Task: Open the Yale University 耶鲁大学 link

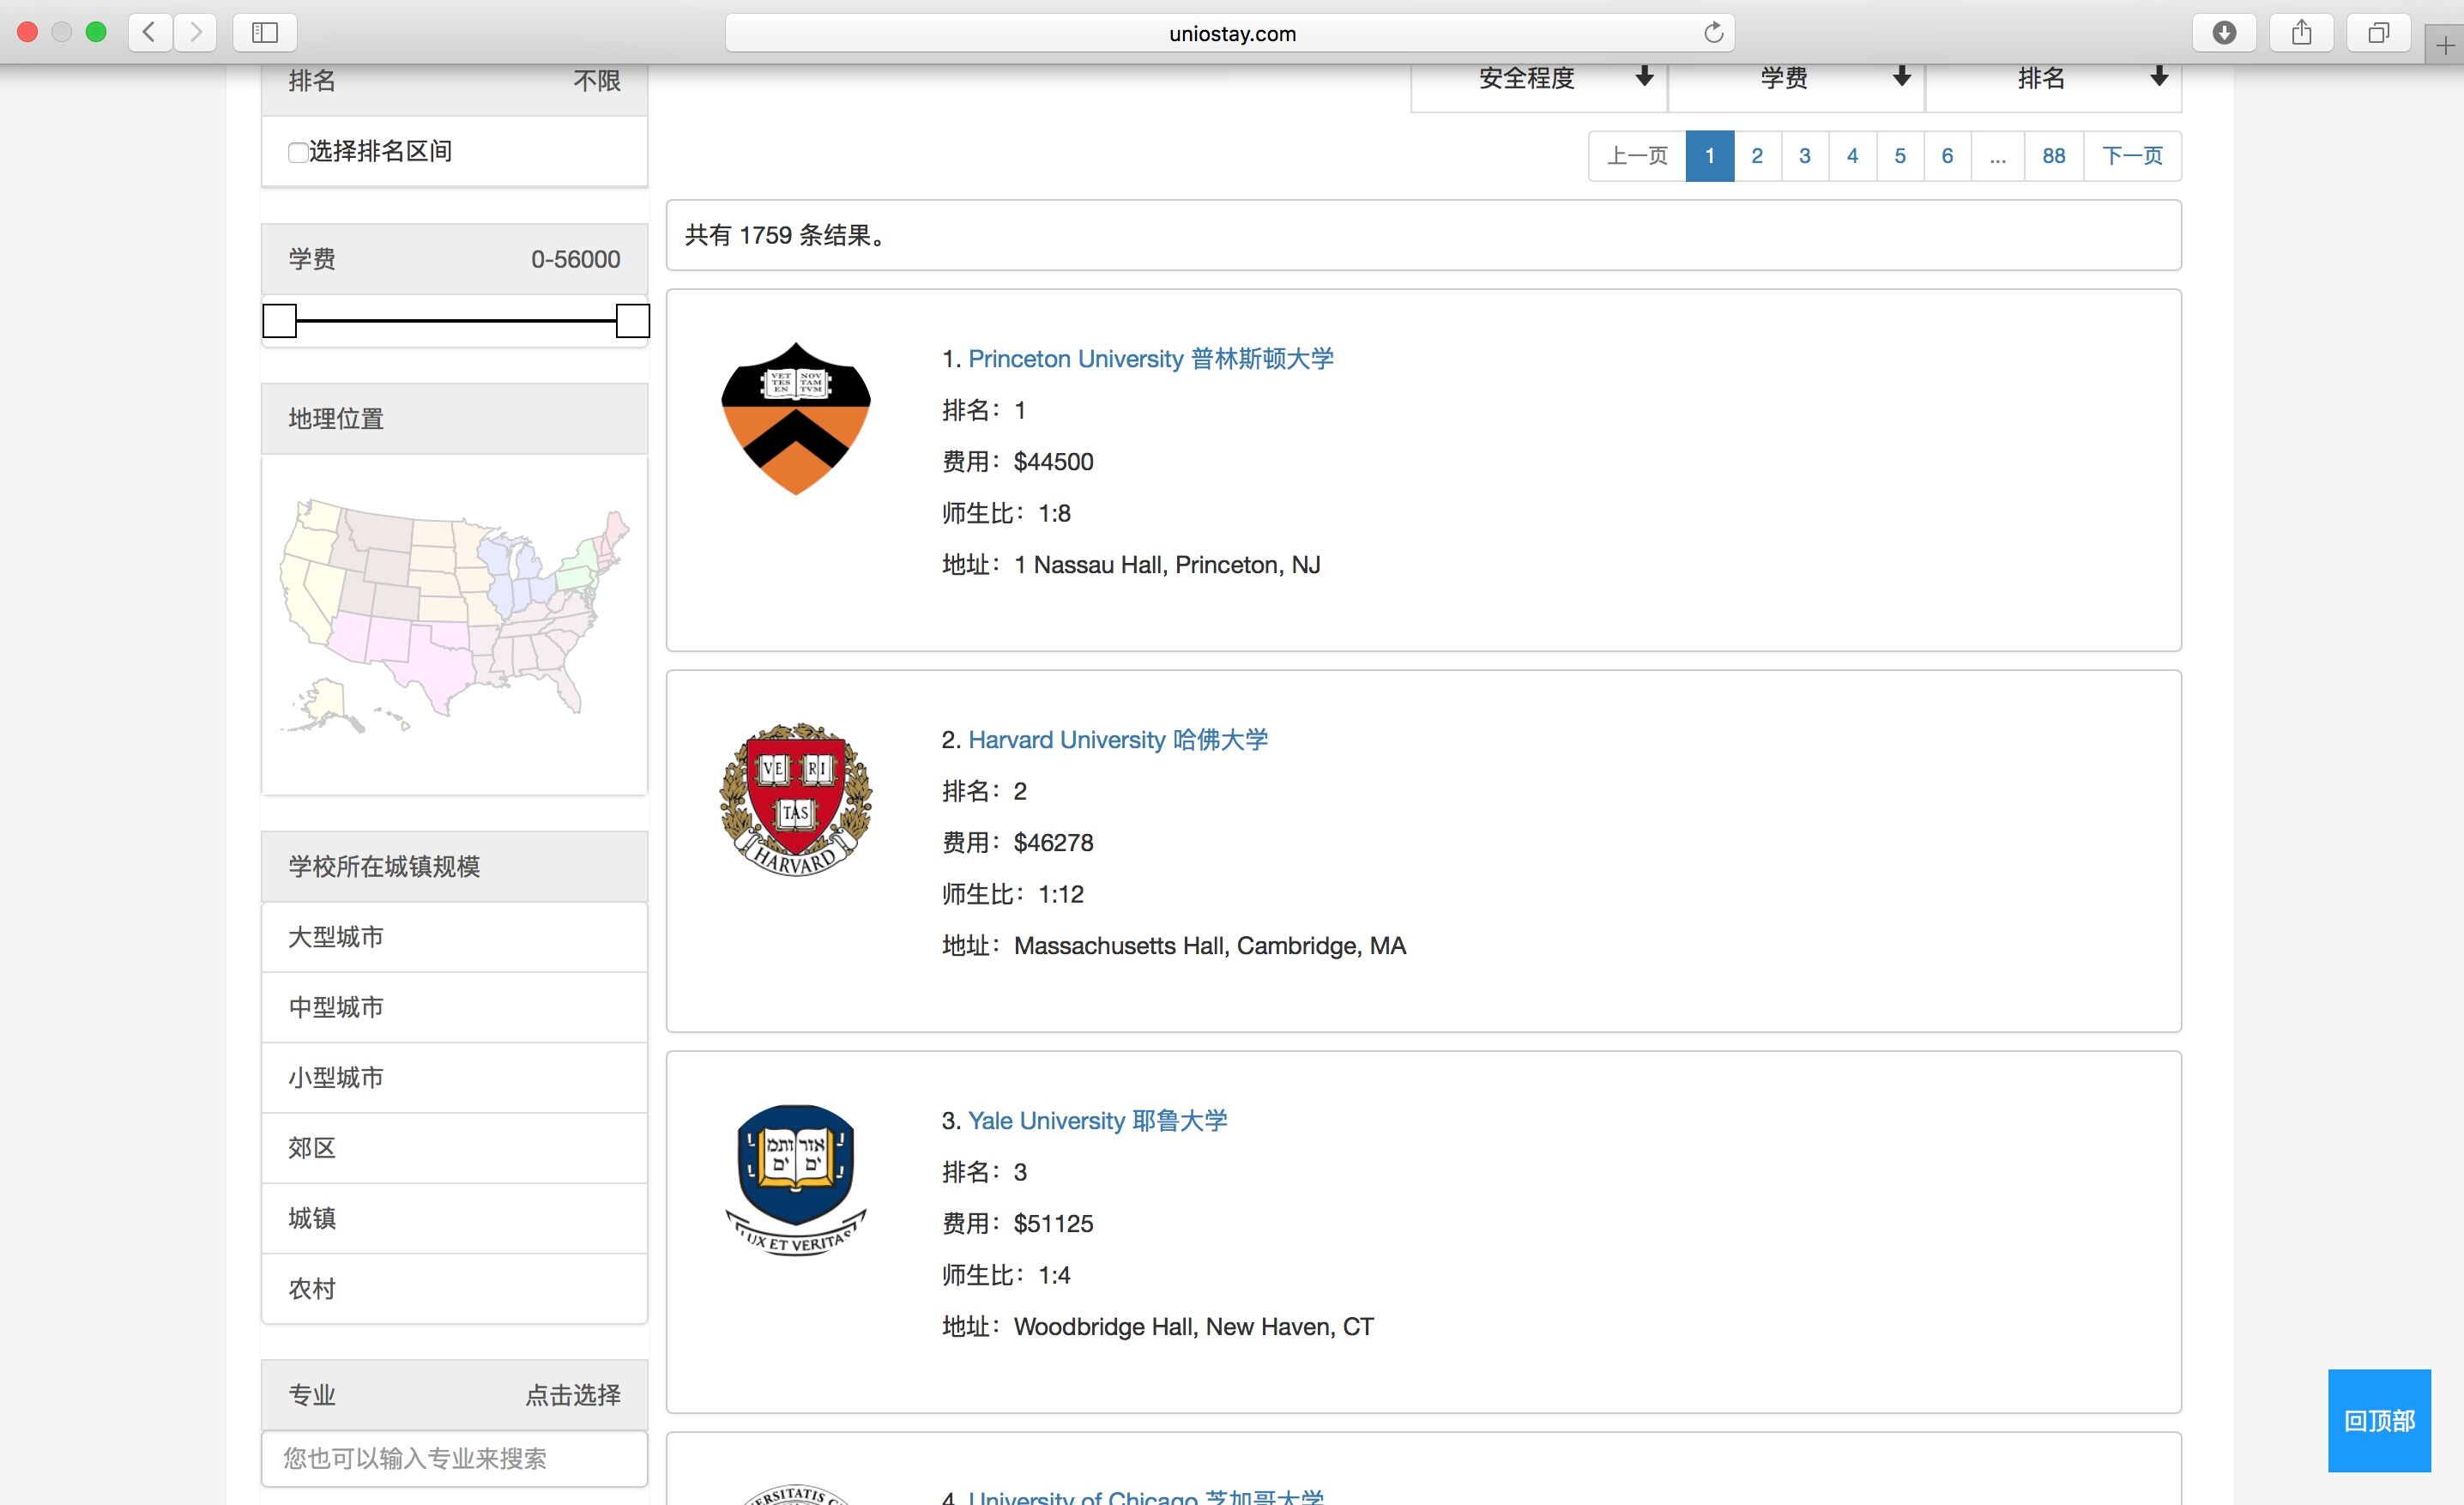Action: click(1097, 1121)
